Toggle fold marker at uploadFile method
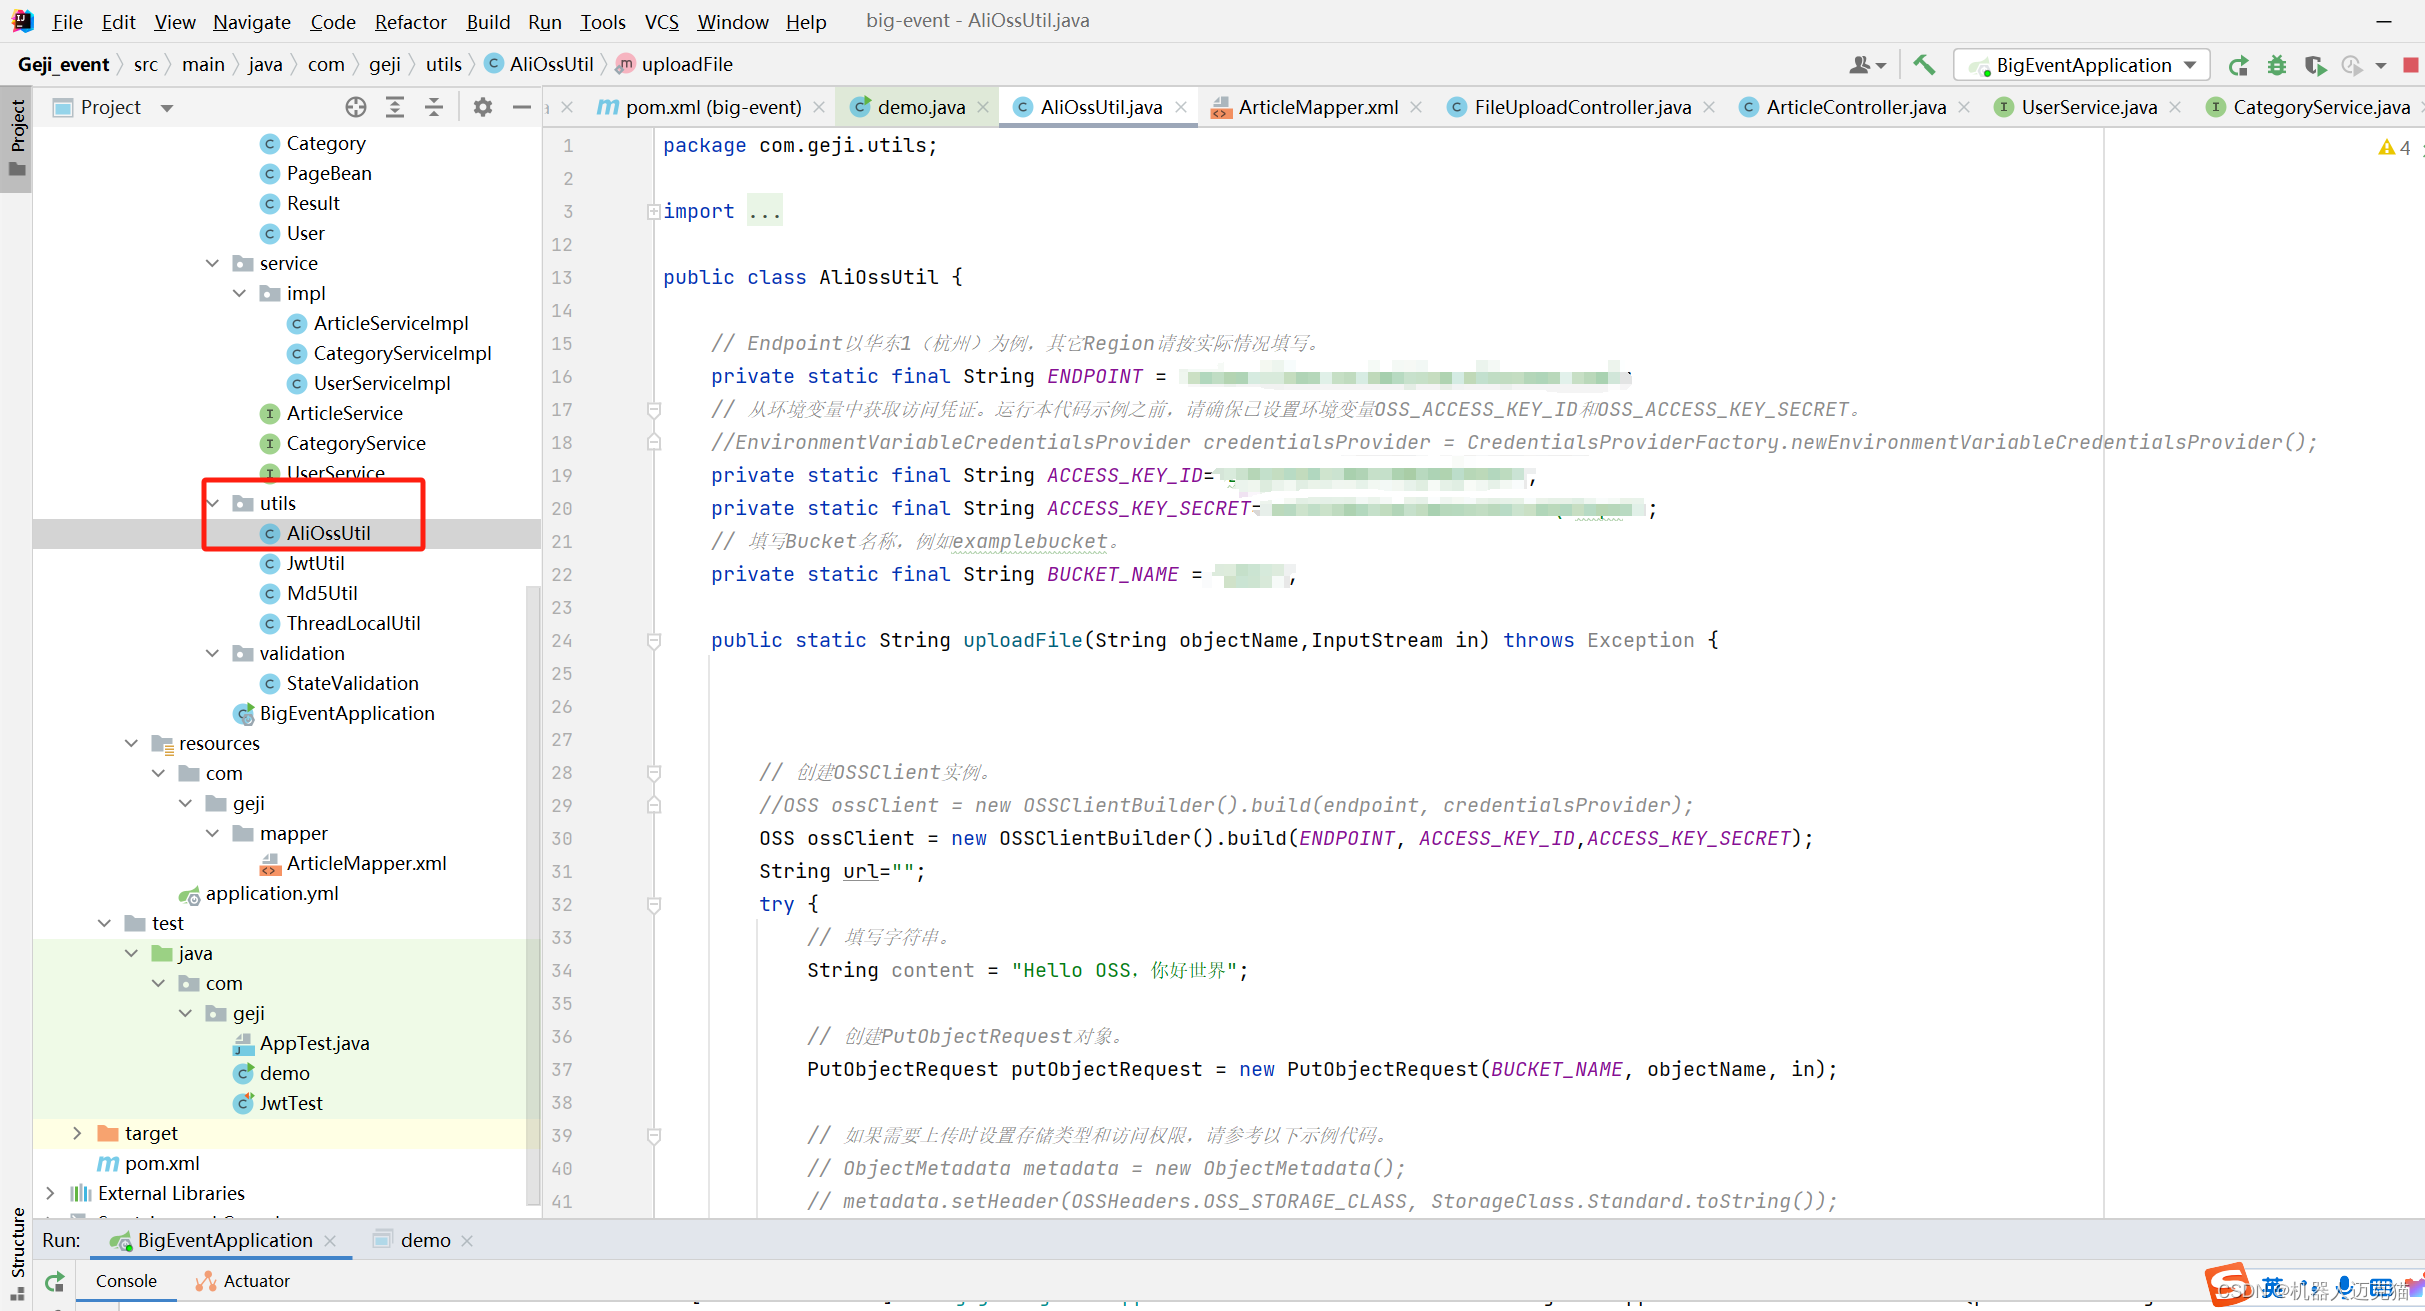The image size is (2425, 1311). point(654,640)
